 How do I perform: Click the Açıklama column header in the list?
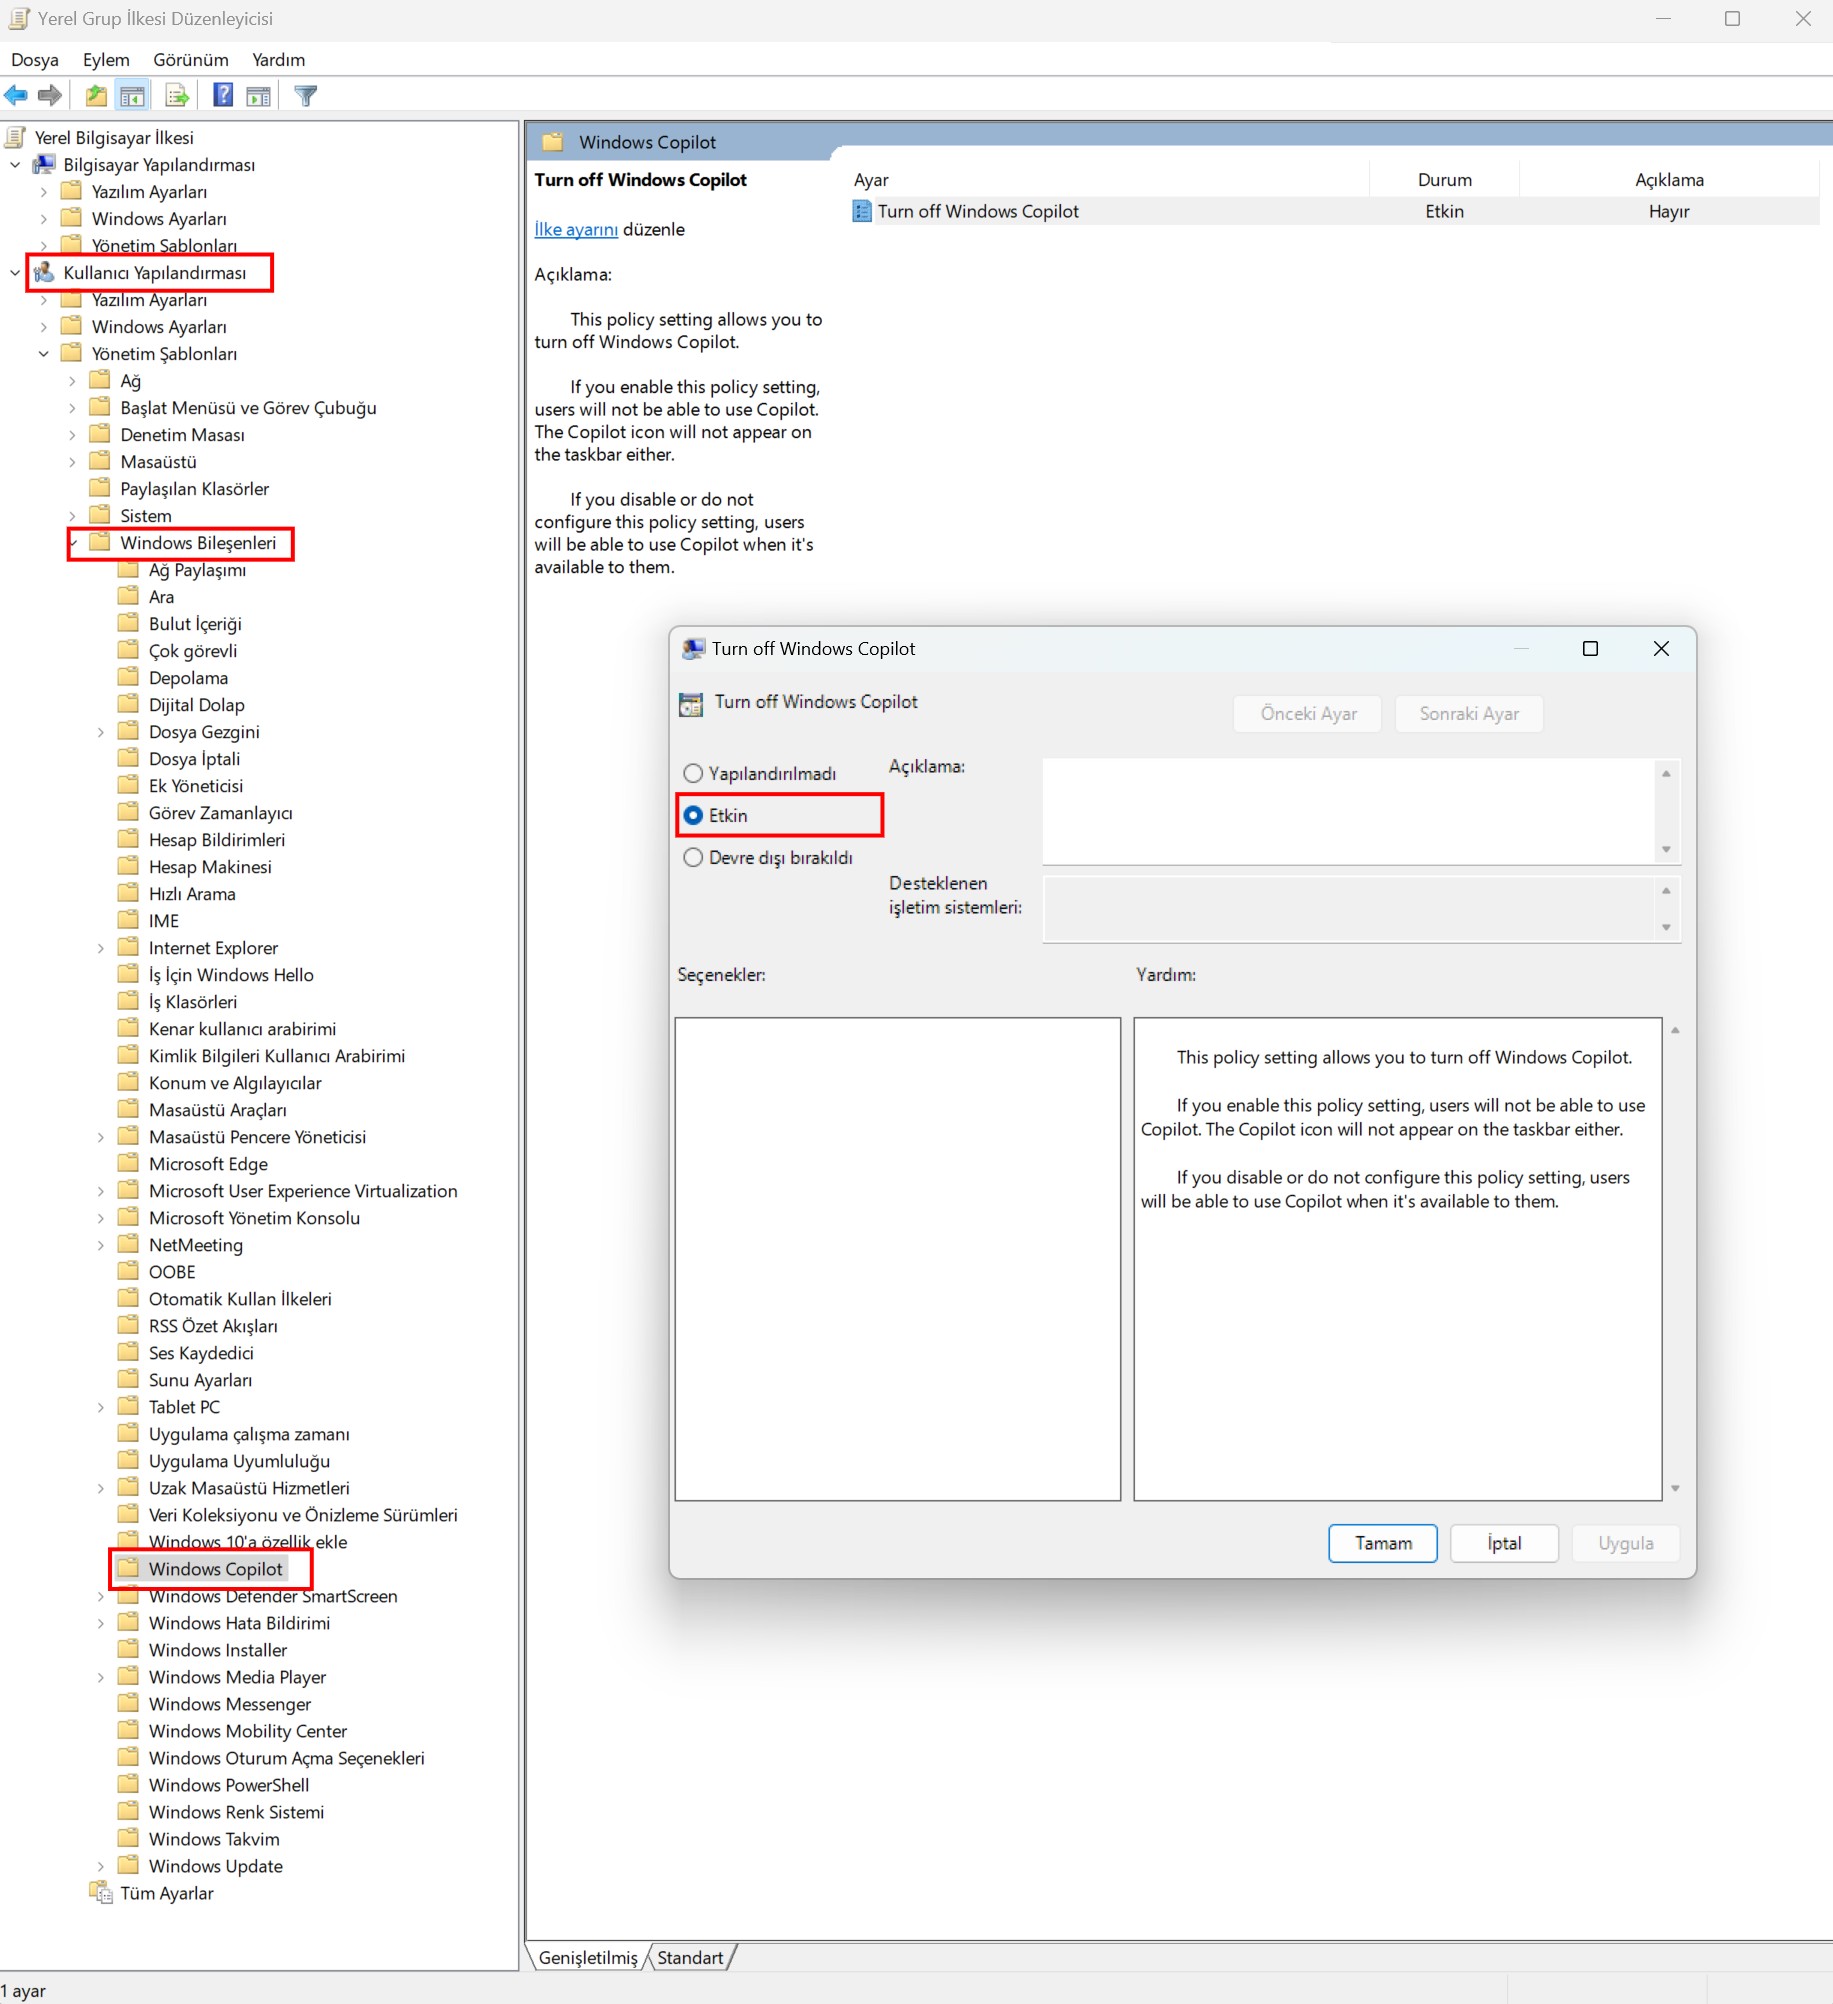[1669, 180]
